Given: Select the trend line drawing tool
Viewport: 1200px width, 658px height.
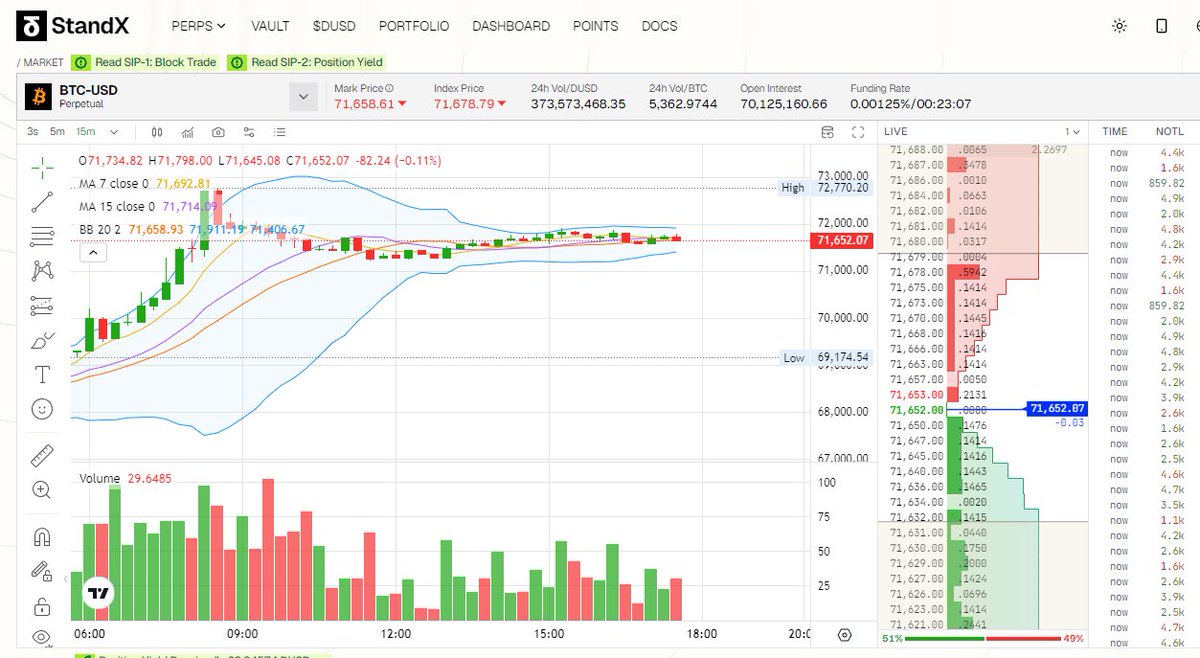Looking at the screenshot, I should [42, 202].
